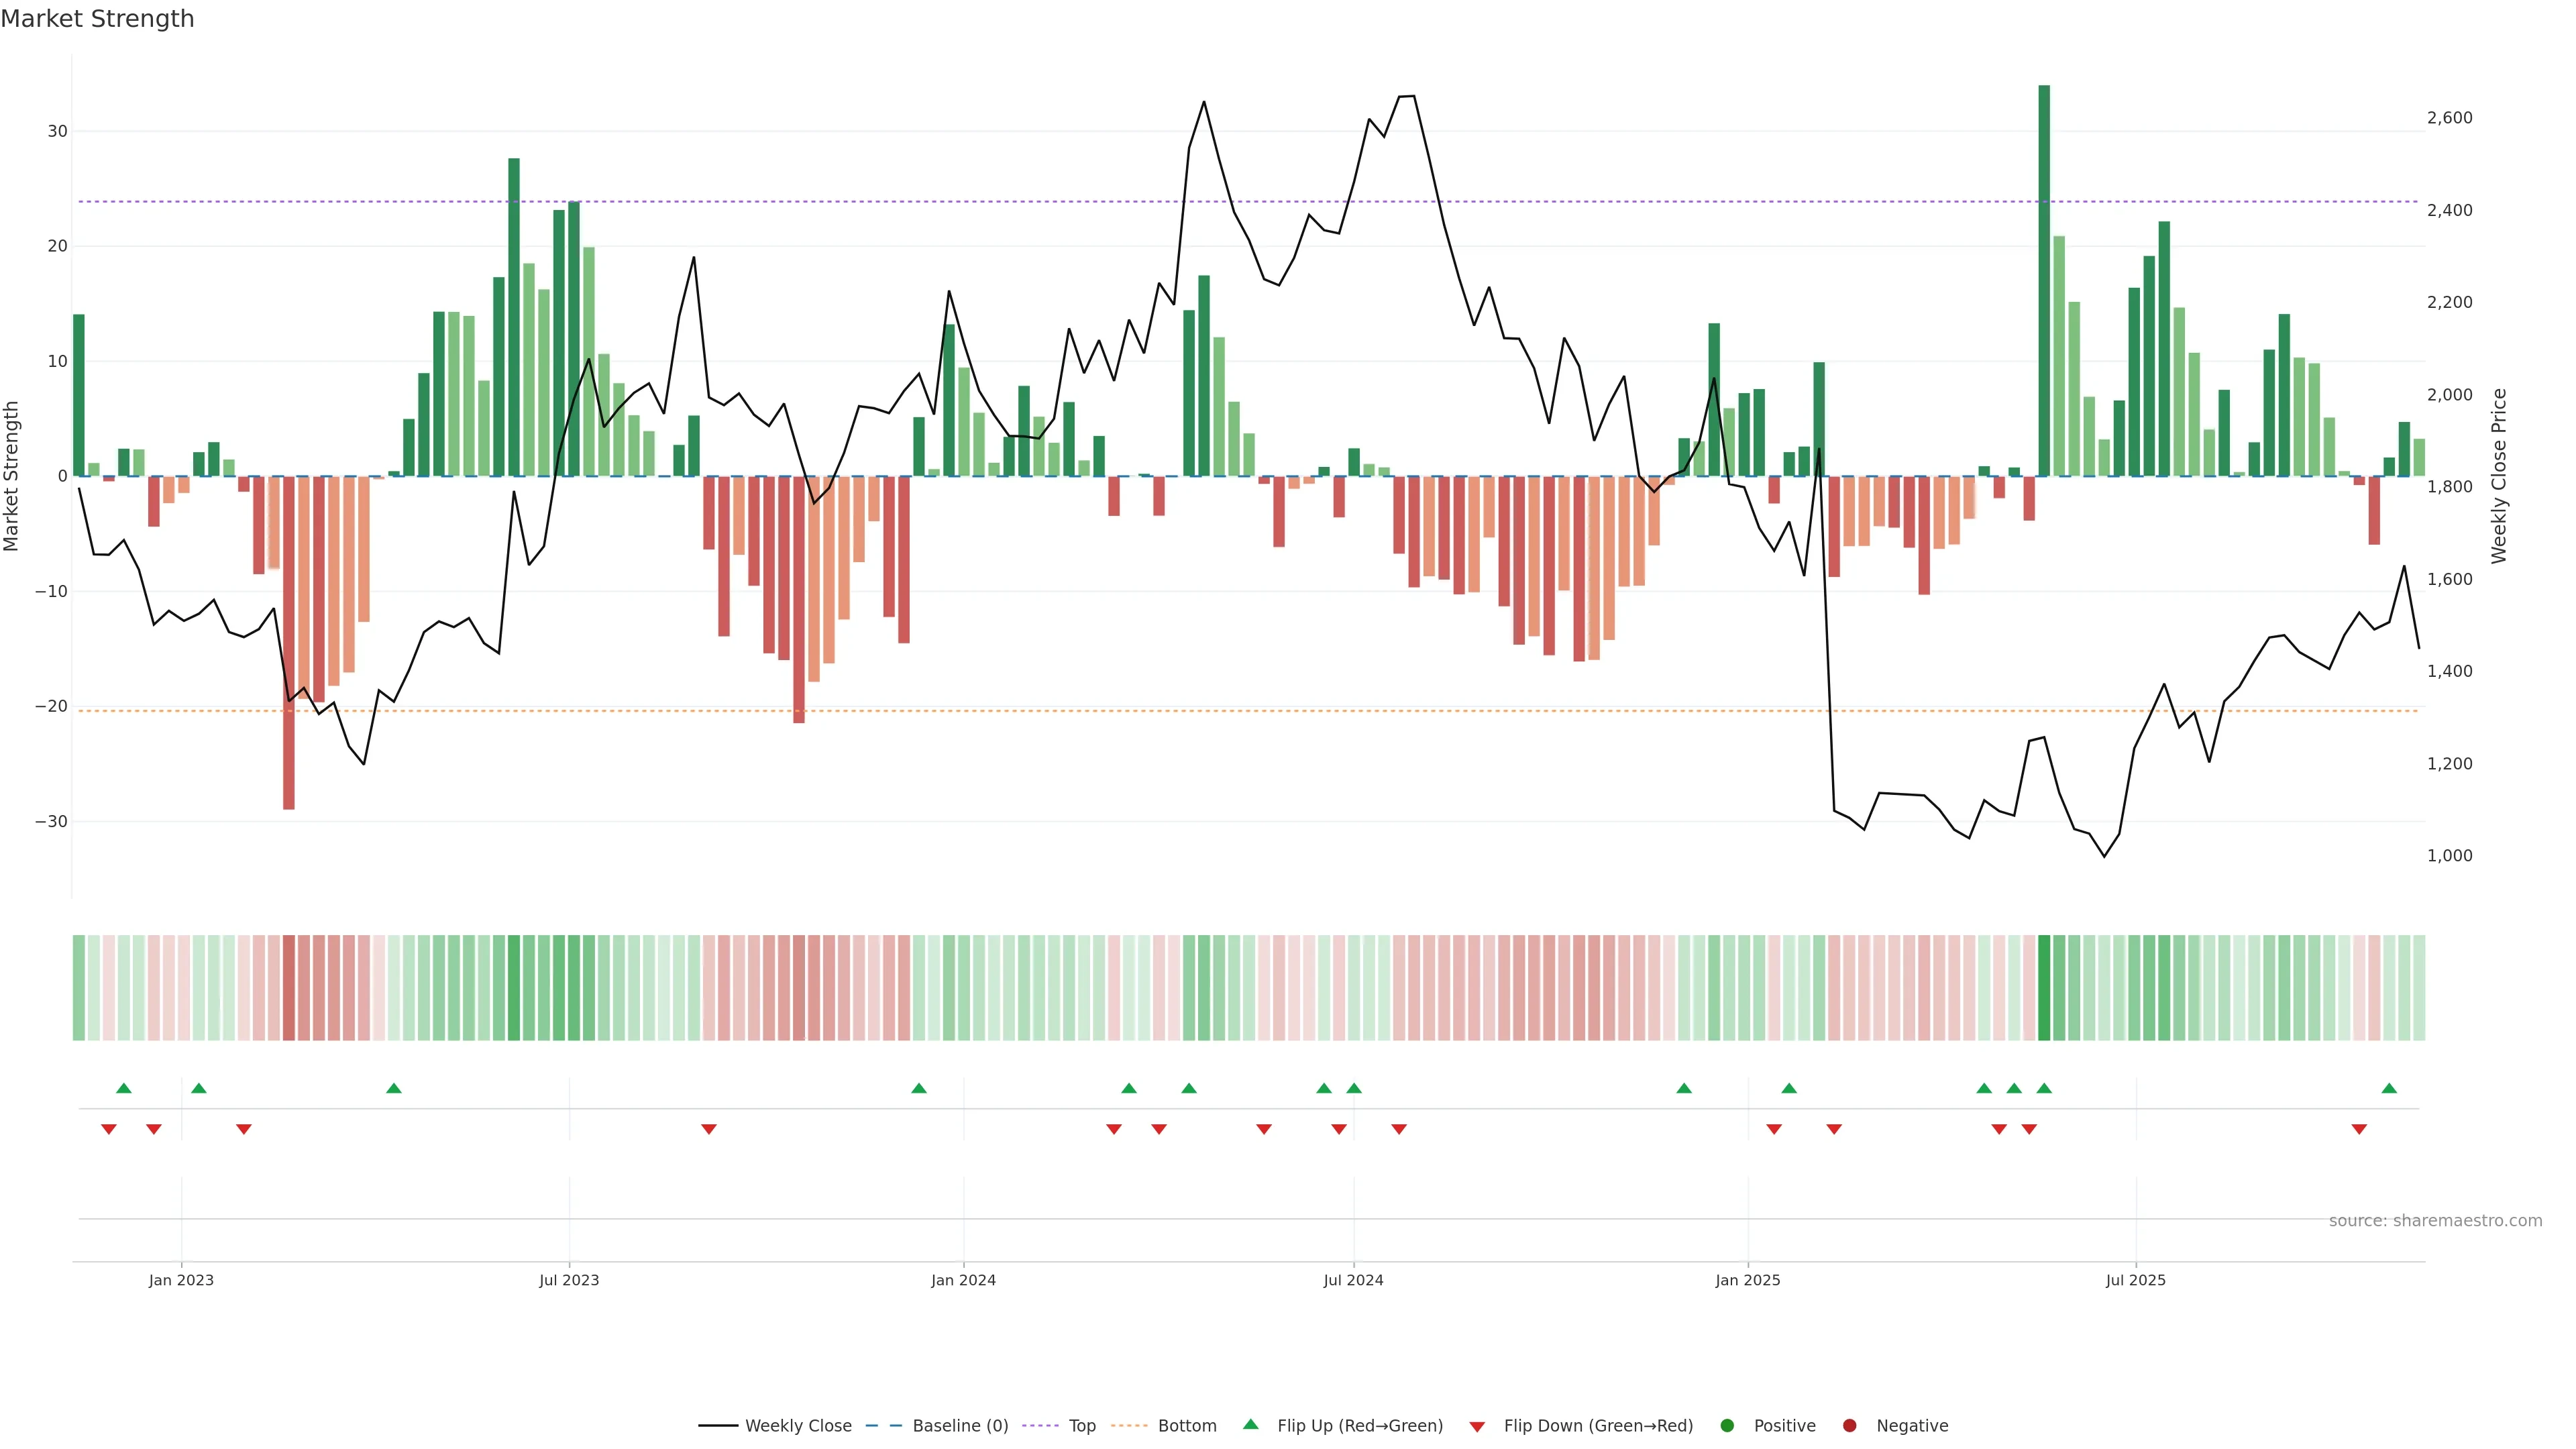Click the Jan 2025 x-axis label
This screenshot has height=1449, width=2576.
(x=1747, y=1280)
